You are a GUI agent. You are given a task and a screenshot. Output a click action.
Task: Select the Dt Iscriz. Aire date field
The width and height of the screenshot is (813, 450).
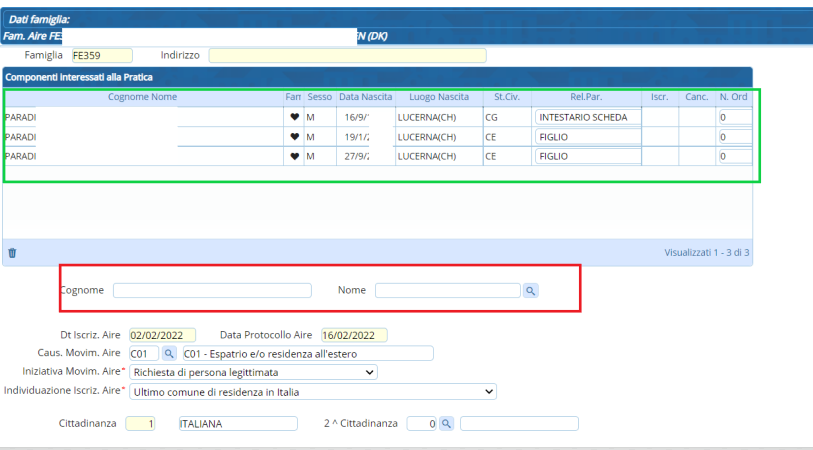click(162, 335)
